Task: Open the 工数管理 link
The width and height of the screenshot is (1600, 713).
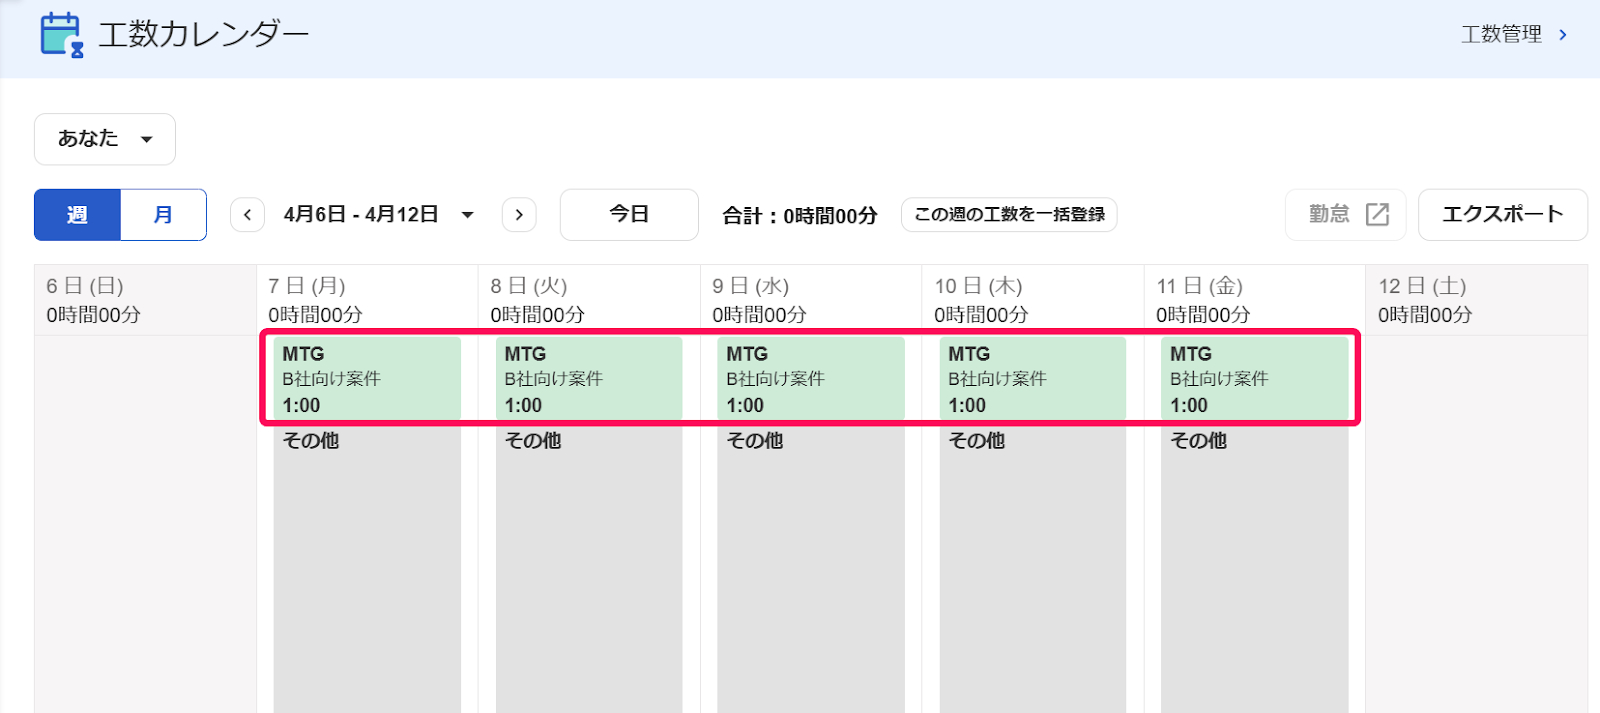Action: tap(1501, 35)
